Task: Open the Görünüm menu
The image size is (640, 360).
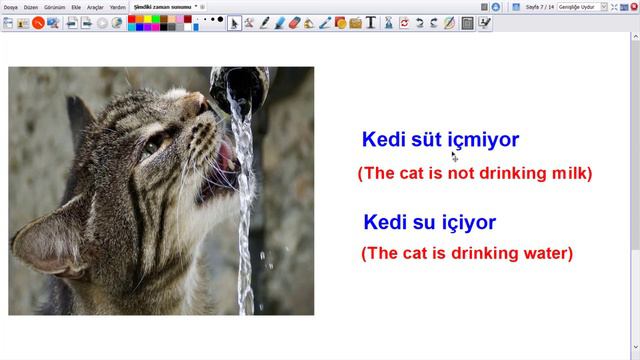Action: click(x=55, y=7)
